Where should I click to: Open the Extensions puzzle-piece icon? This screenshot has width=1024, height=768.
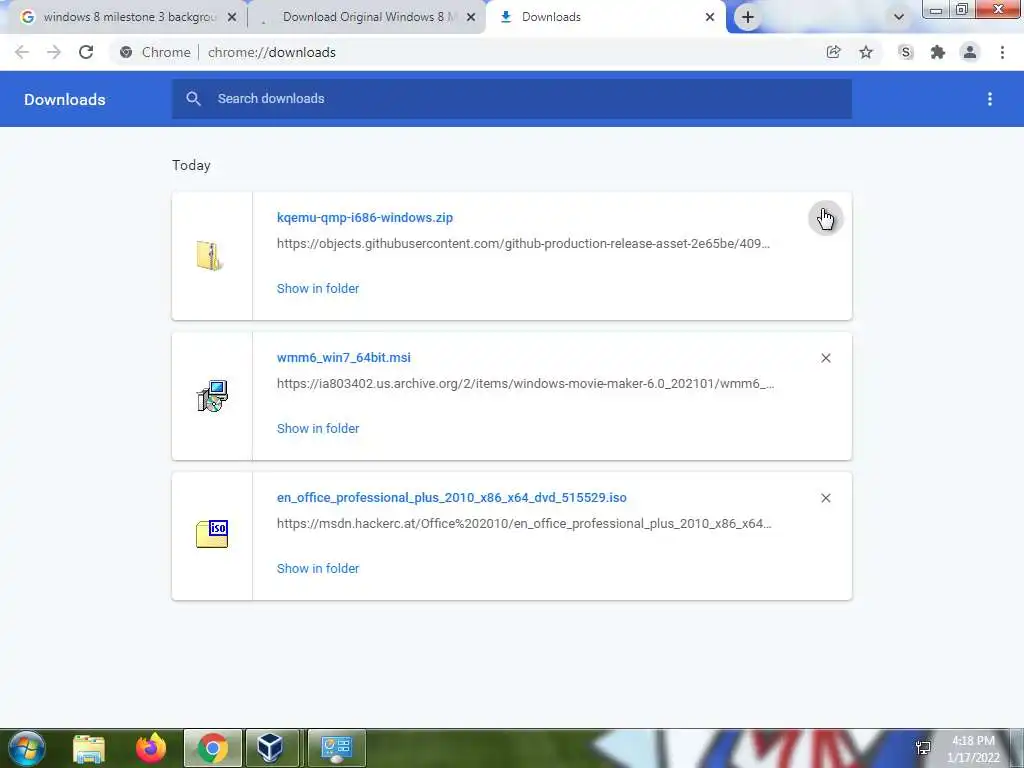[x=938, y=52]
